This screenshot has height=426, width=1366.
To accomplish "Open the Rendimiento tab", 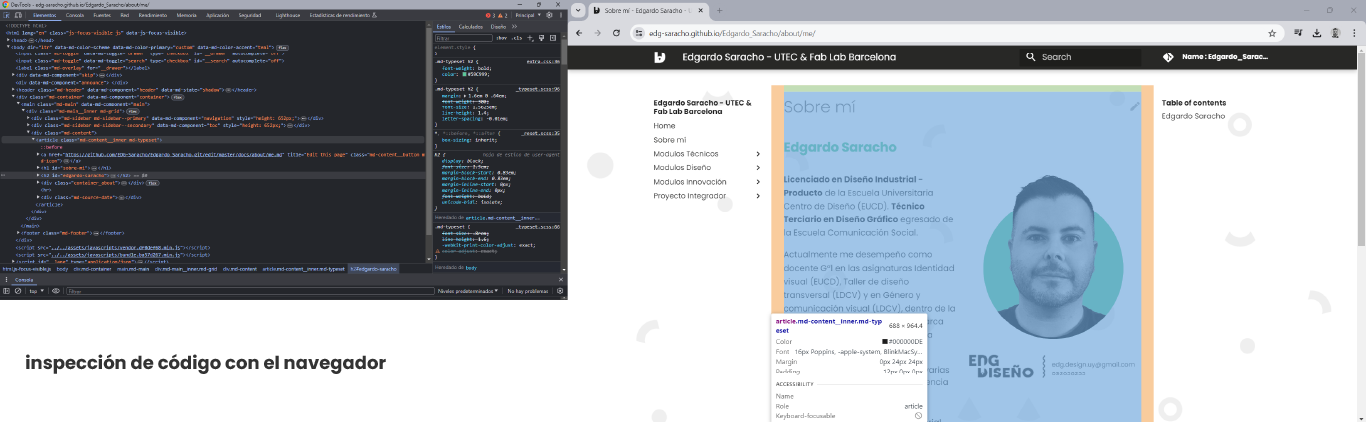I will 153,15.
